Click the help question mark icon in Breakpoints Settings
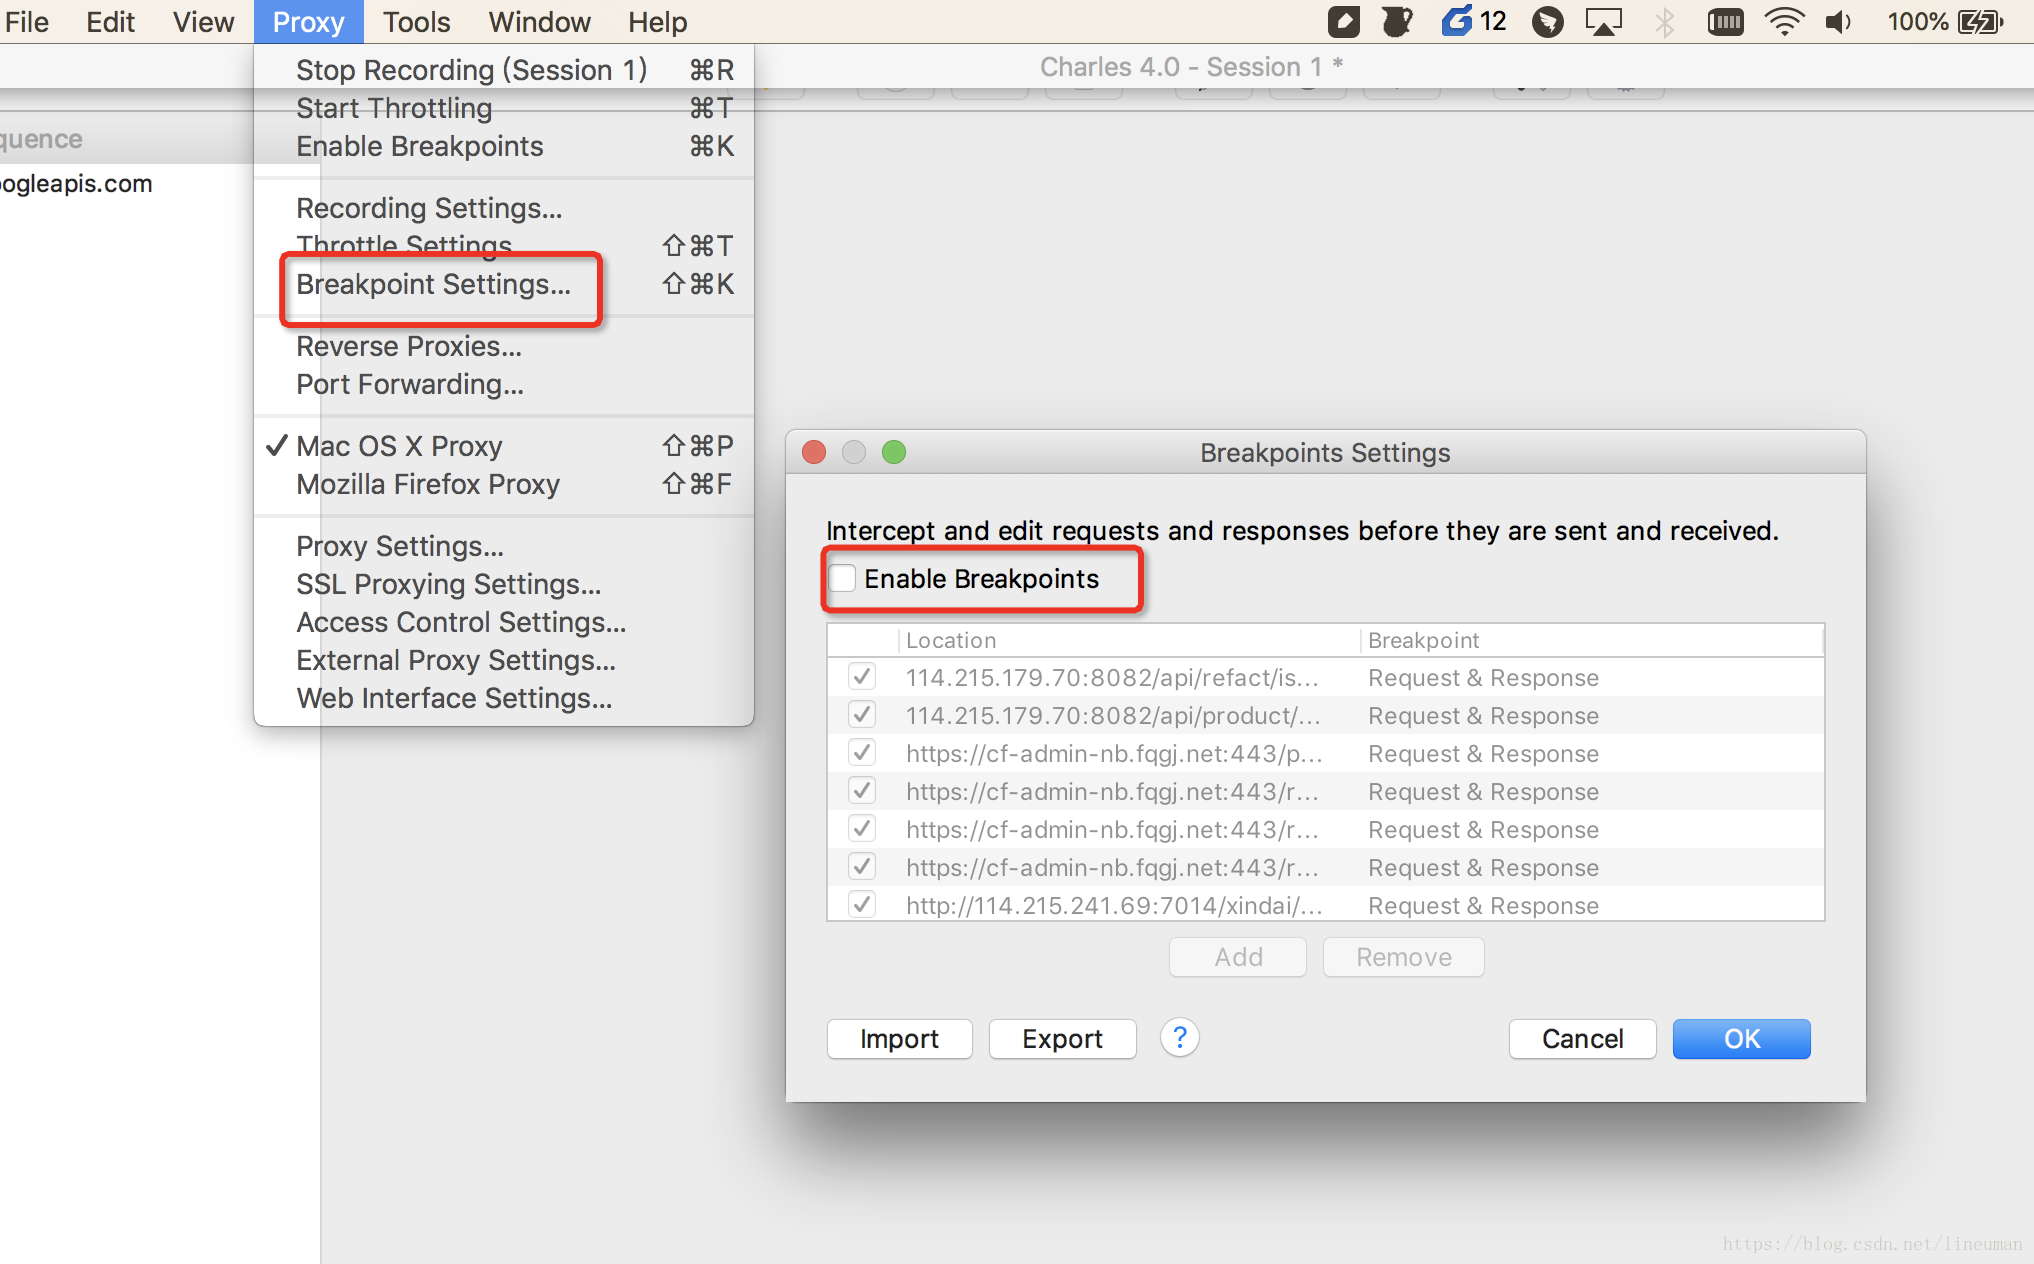 pyautogui.click(x=1179, y=1038)
